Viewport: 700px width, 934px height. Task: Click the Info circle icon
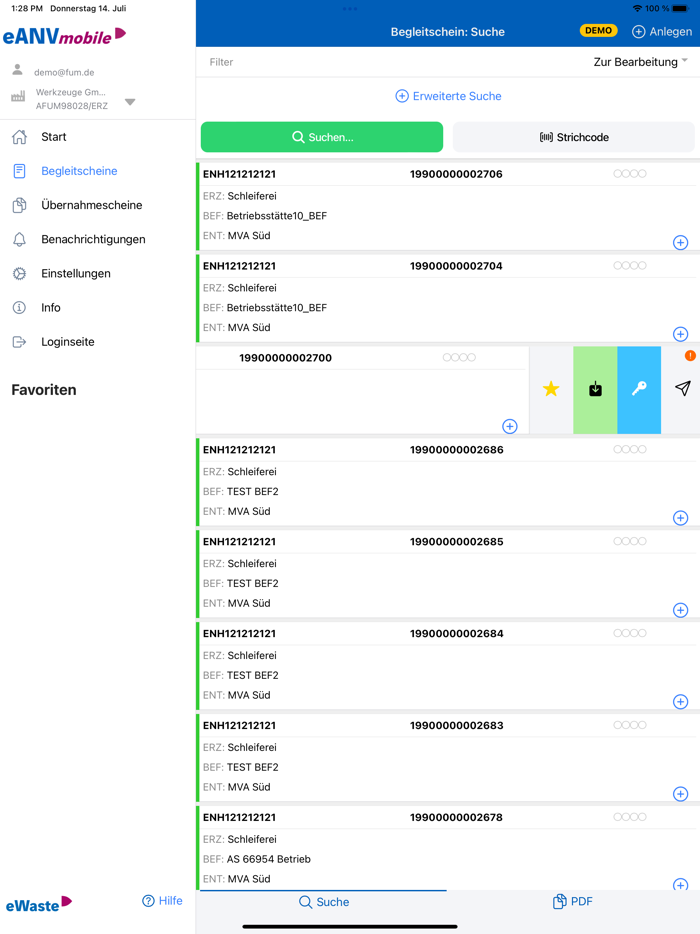tap(19, 307)
